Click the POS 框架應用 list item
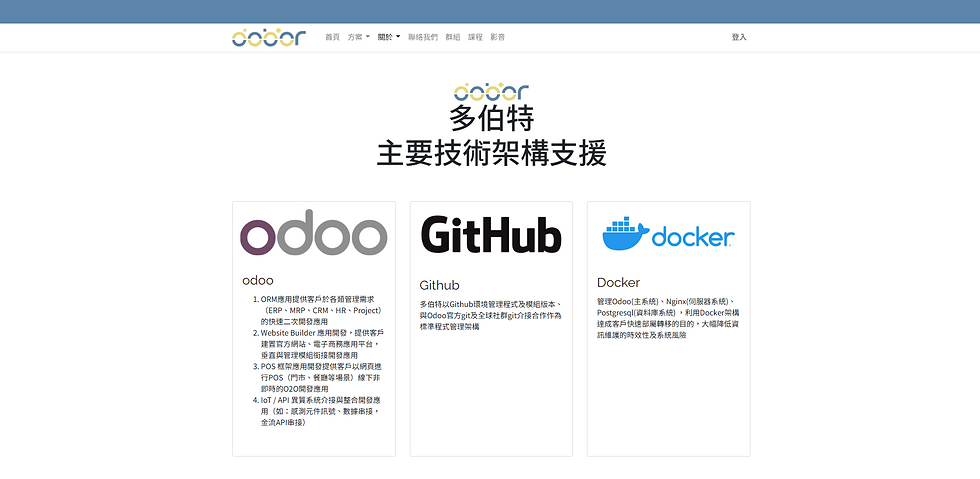The width and height of the screenshot is (980, 479). pos(319,378)
